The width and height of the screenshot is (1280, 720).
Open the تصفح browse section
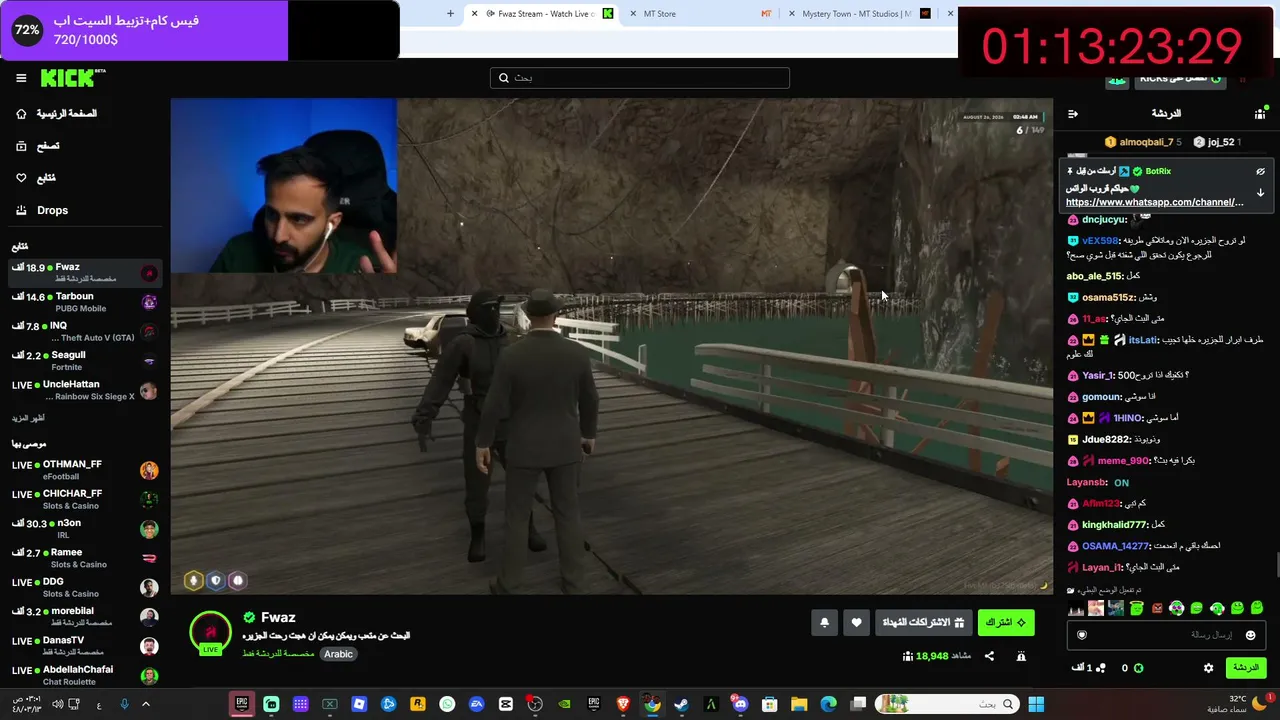pos(37,146)
